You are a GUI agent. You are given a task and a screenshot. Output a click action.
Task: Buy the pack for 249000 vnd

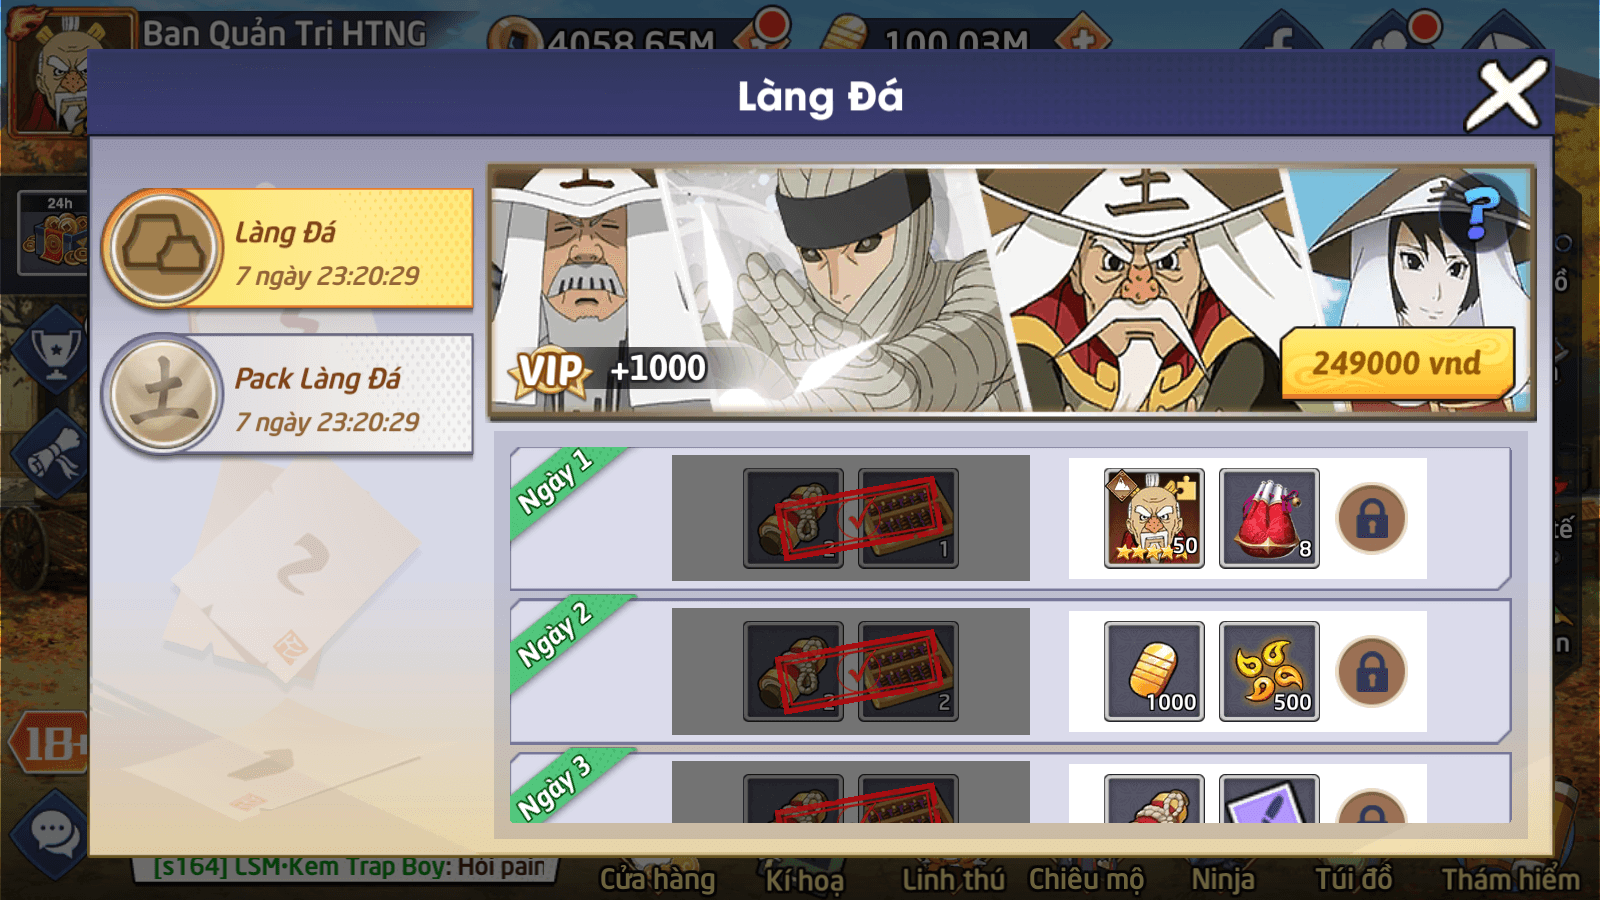(1397, 363)
